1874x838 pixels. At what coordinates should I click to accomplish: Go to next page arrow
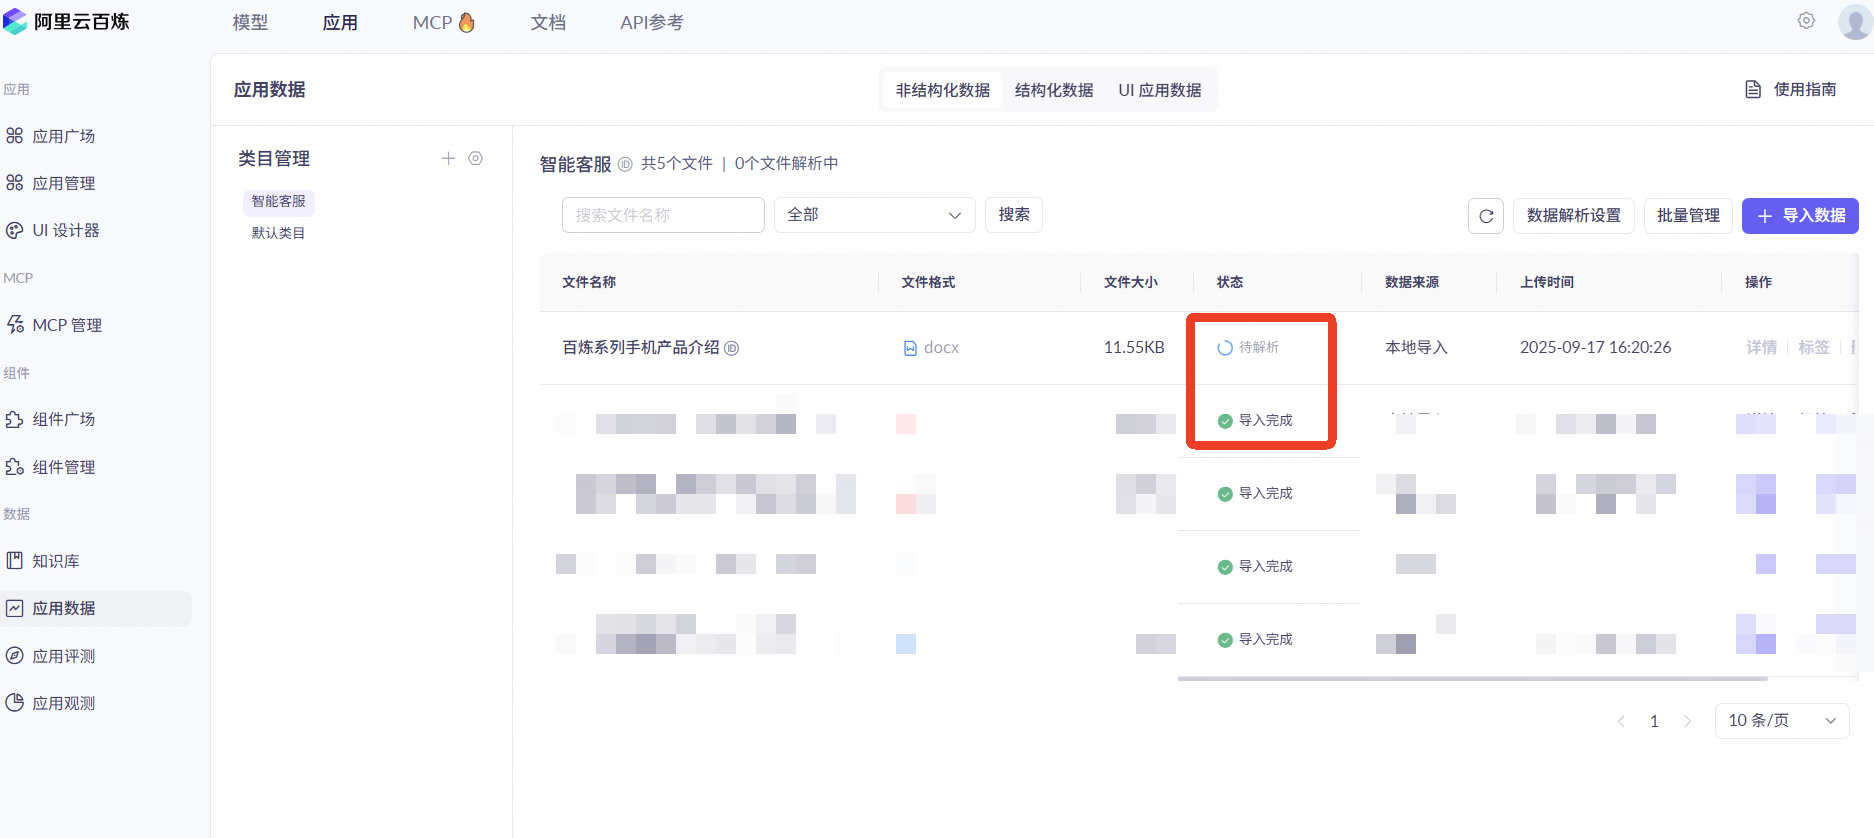[1688, 721]
